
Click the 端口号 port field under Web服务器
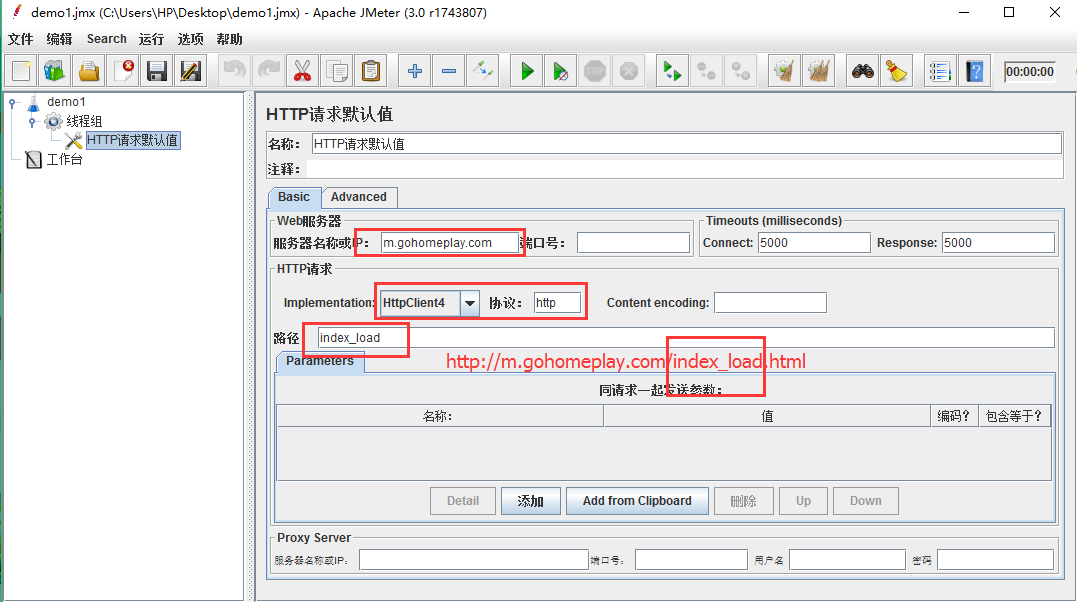pyautogui.click(x=633, y=243)
